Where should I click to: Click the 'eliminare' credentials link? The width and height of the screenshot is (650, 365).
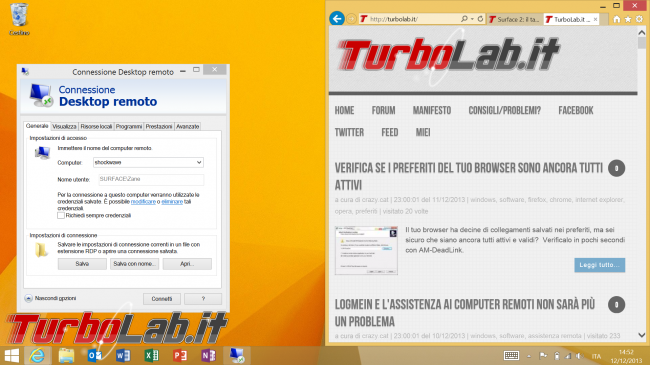(x=172, y=202)
